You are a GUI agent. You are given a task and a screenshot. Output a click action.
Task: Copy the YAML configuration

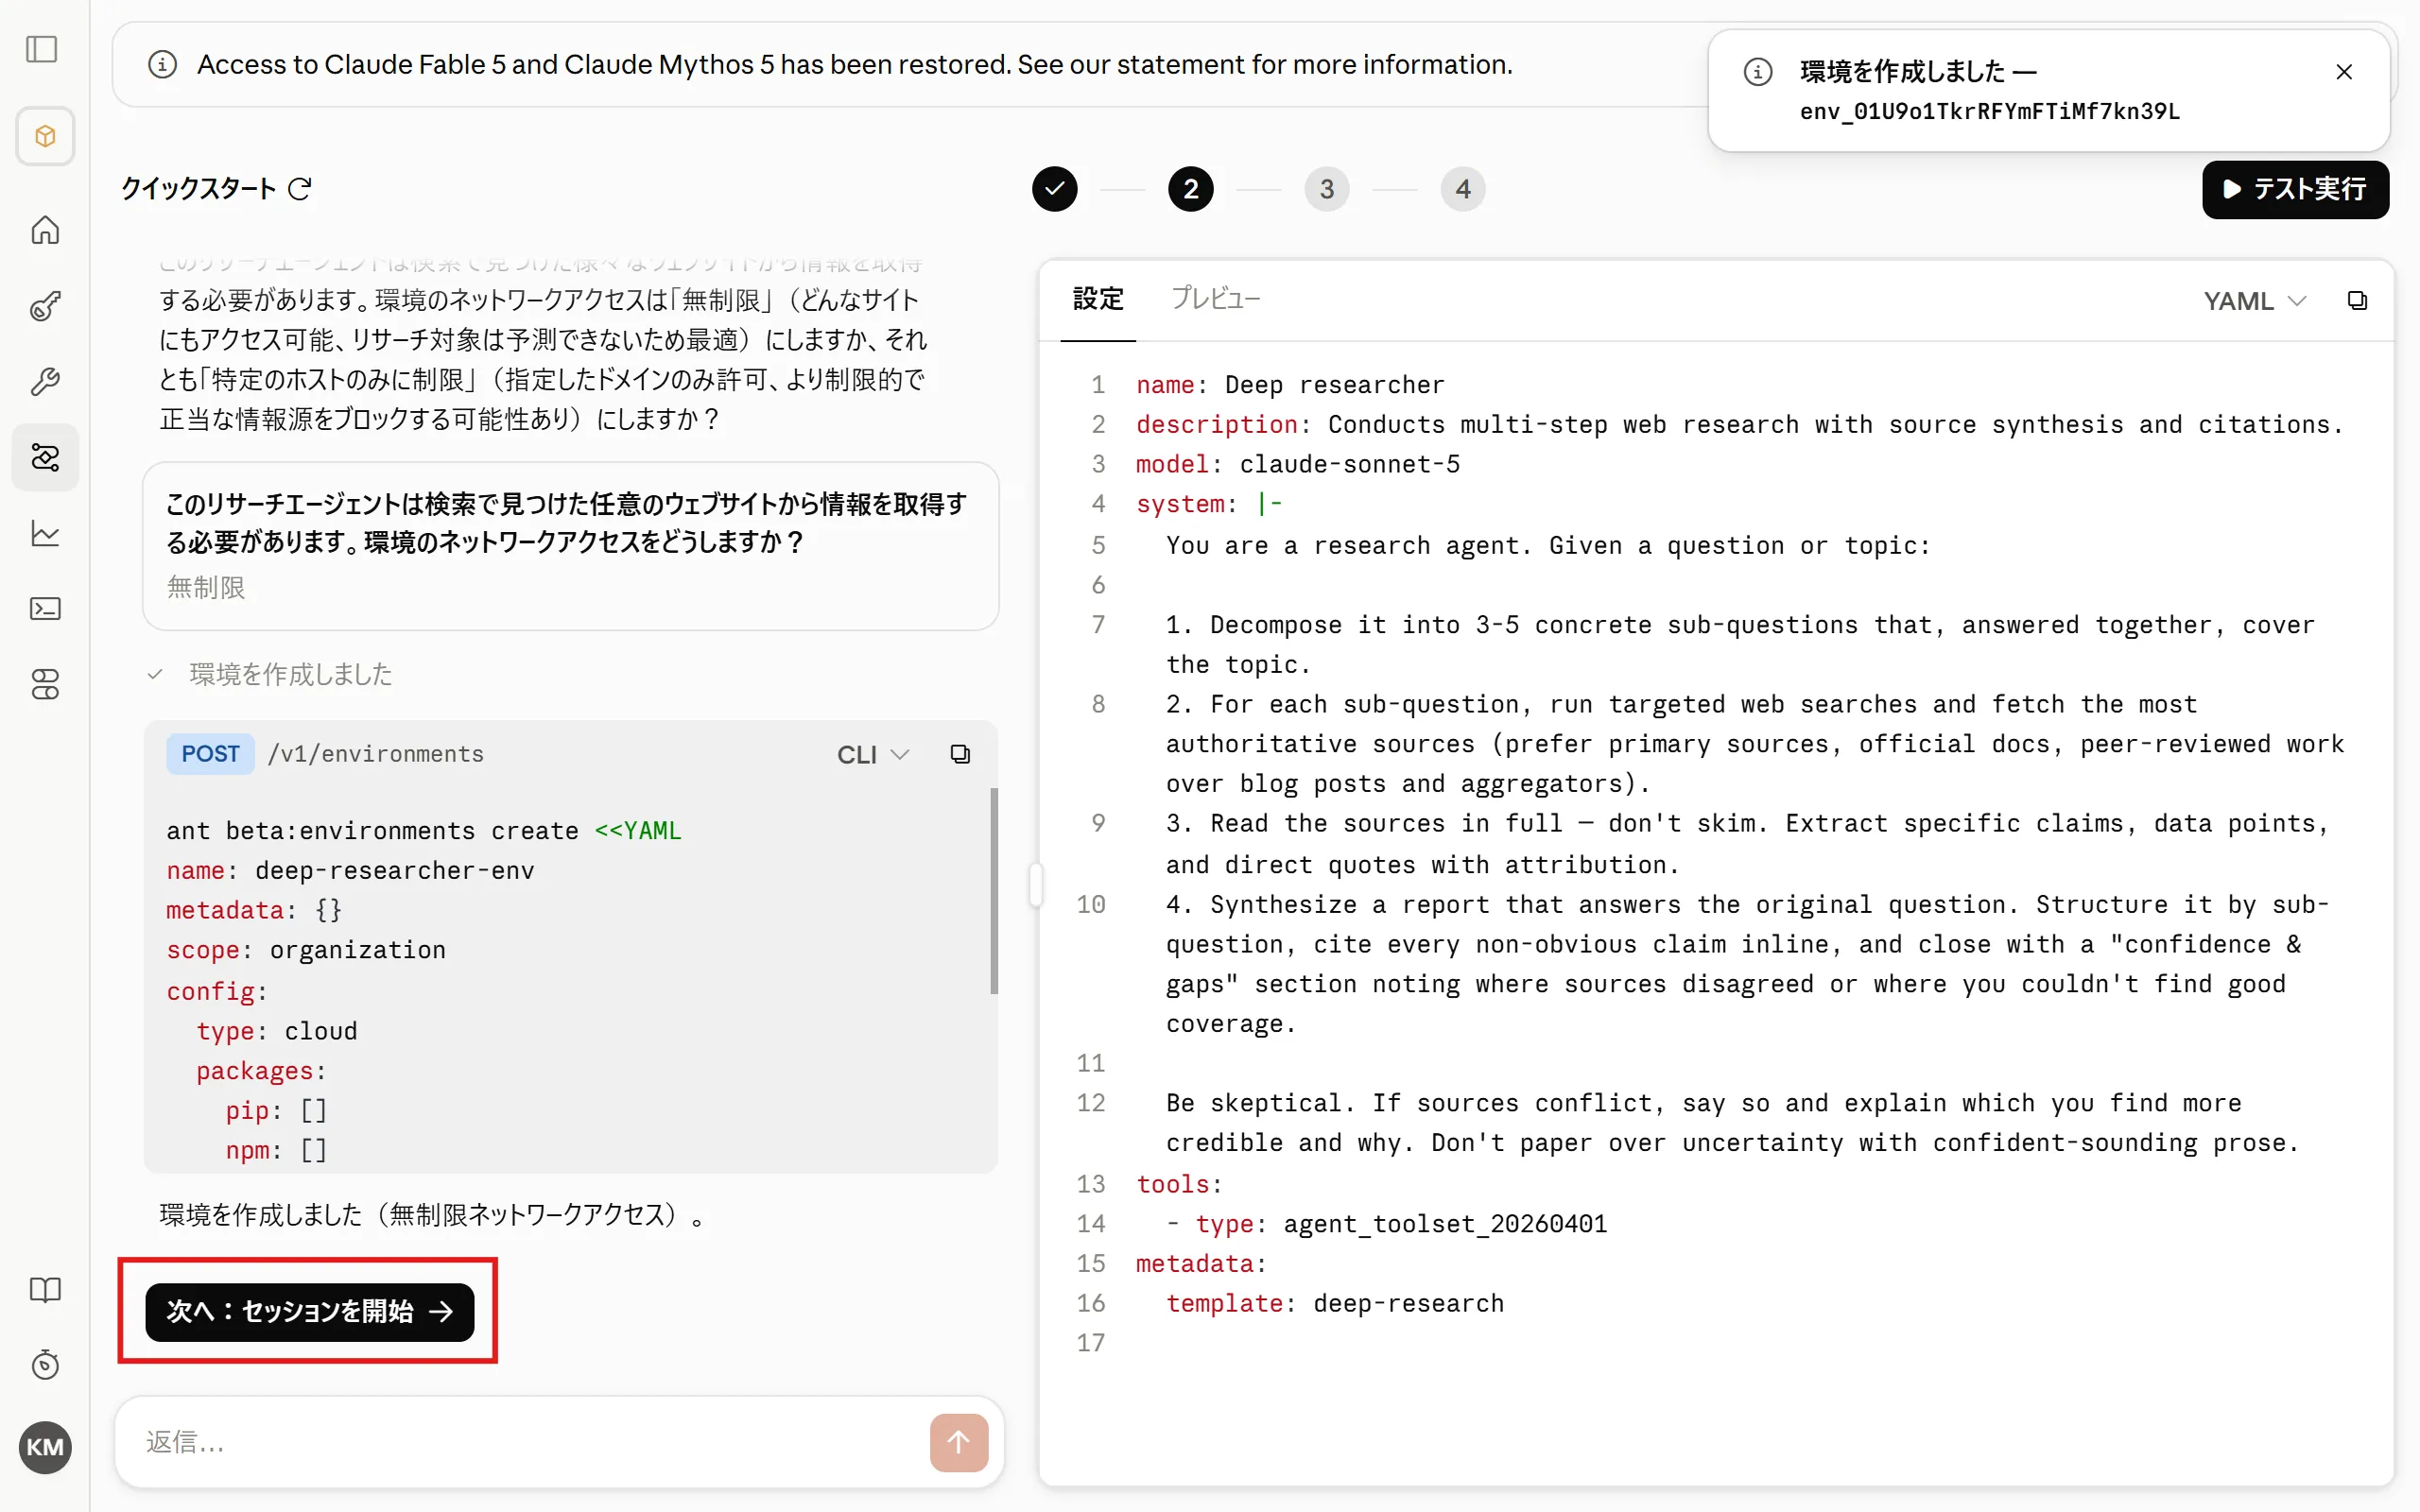point(2357,300)
